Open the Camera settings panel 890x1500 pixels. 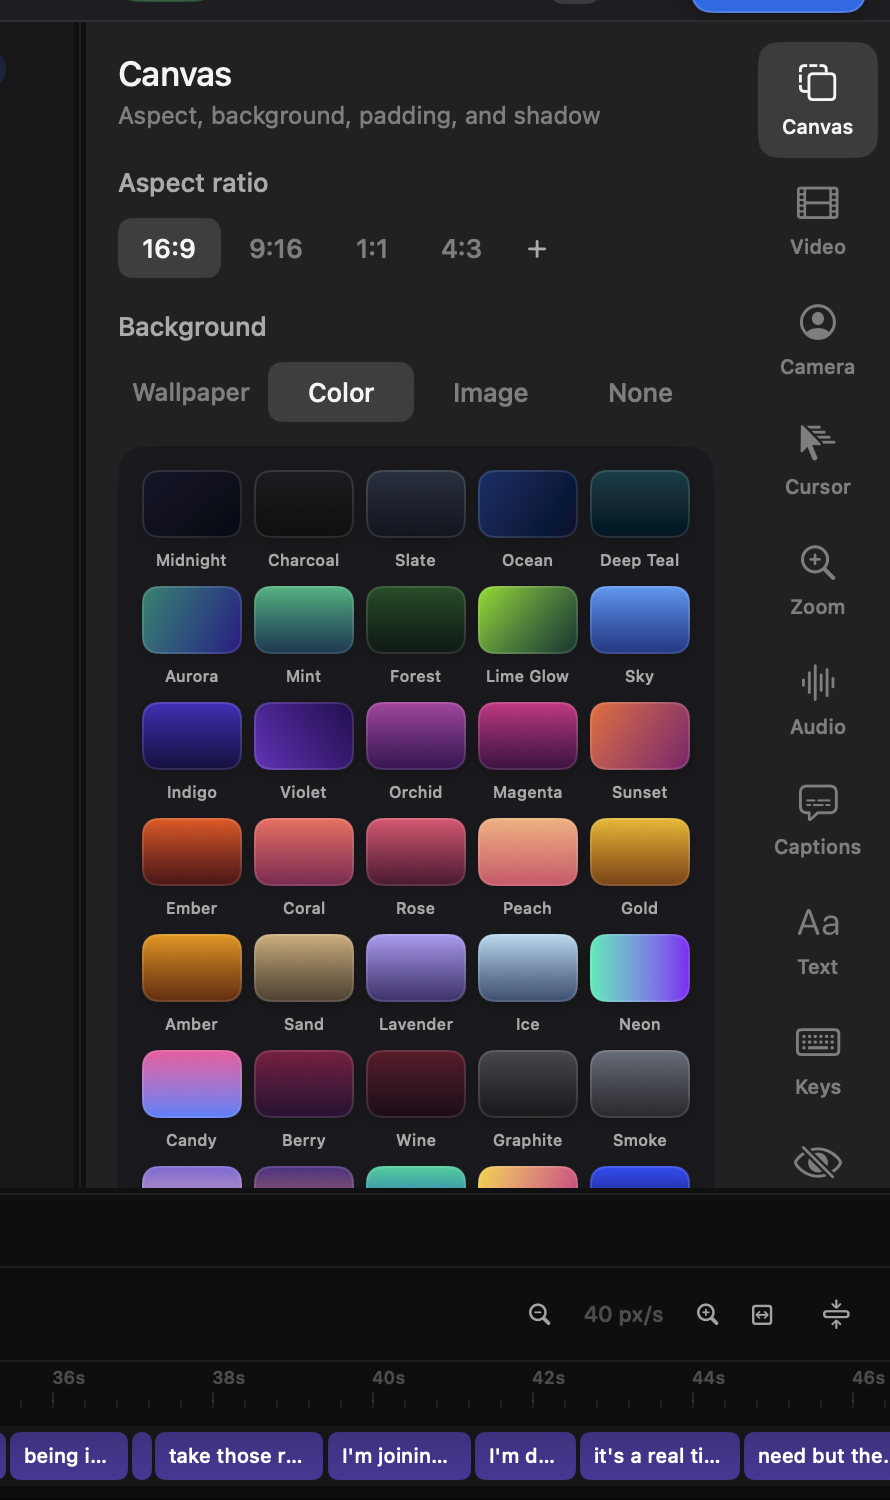(817, 340)
